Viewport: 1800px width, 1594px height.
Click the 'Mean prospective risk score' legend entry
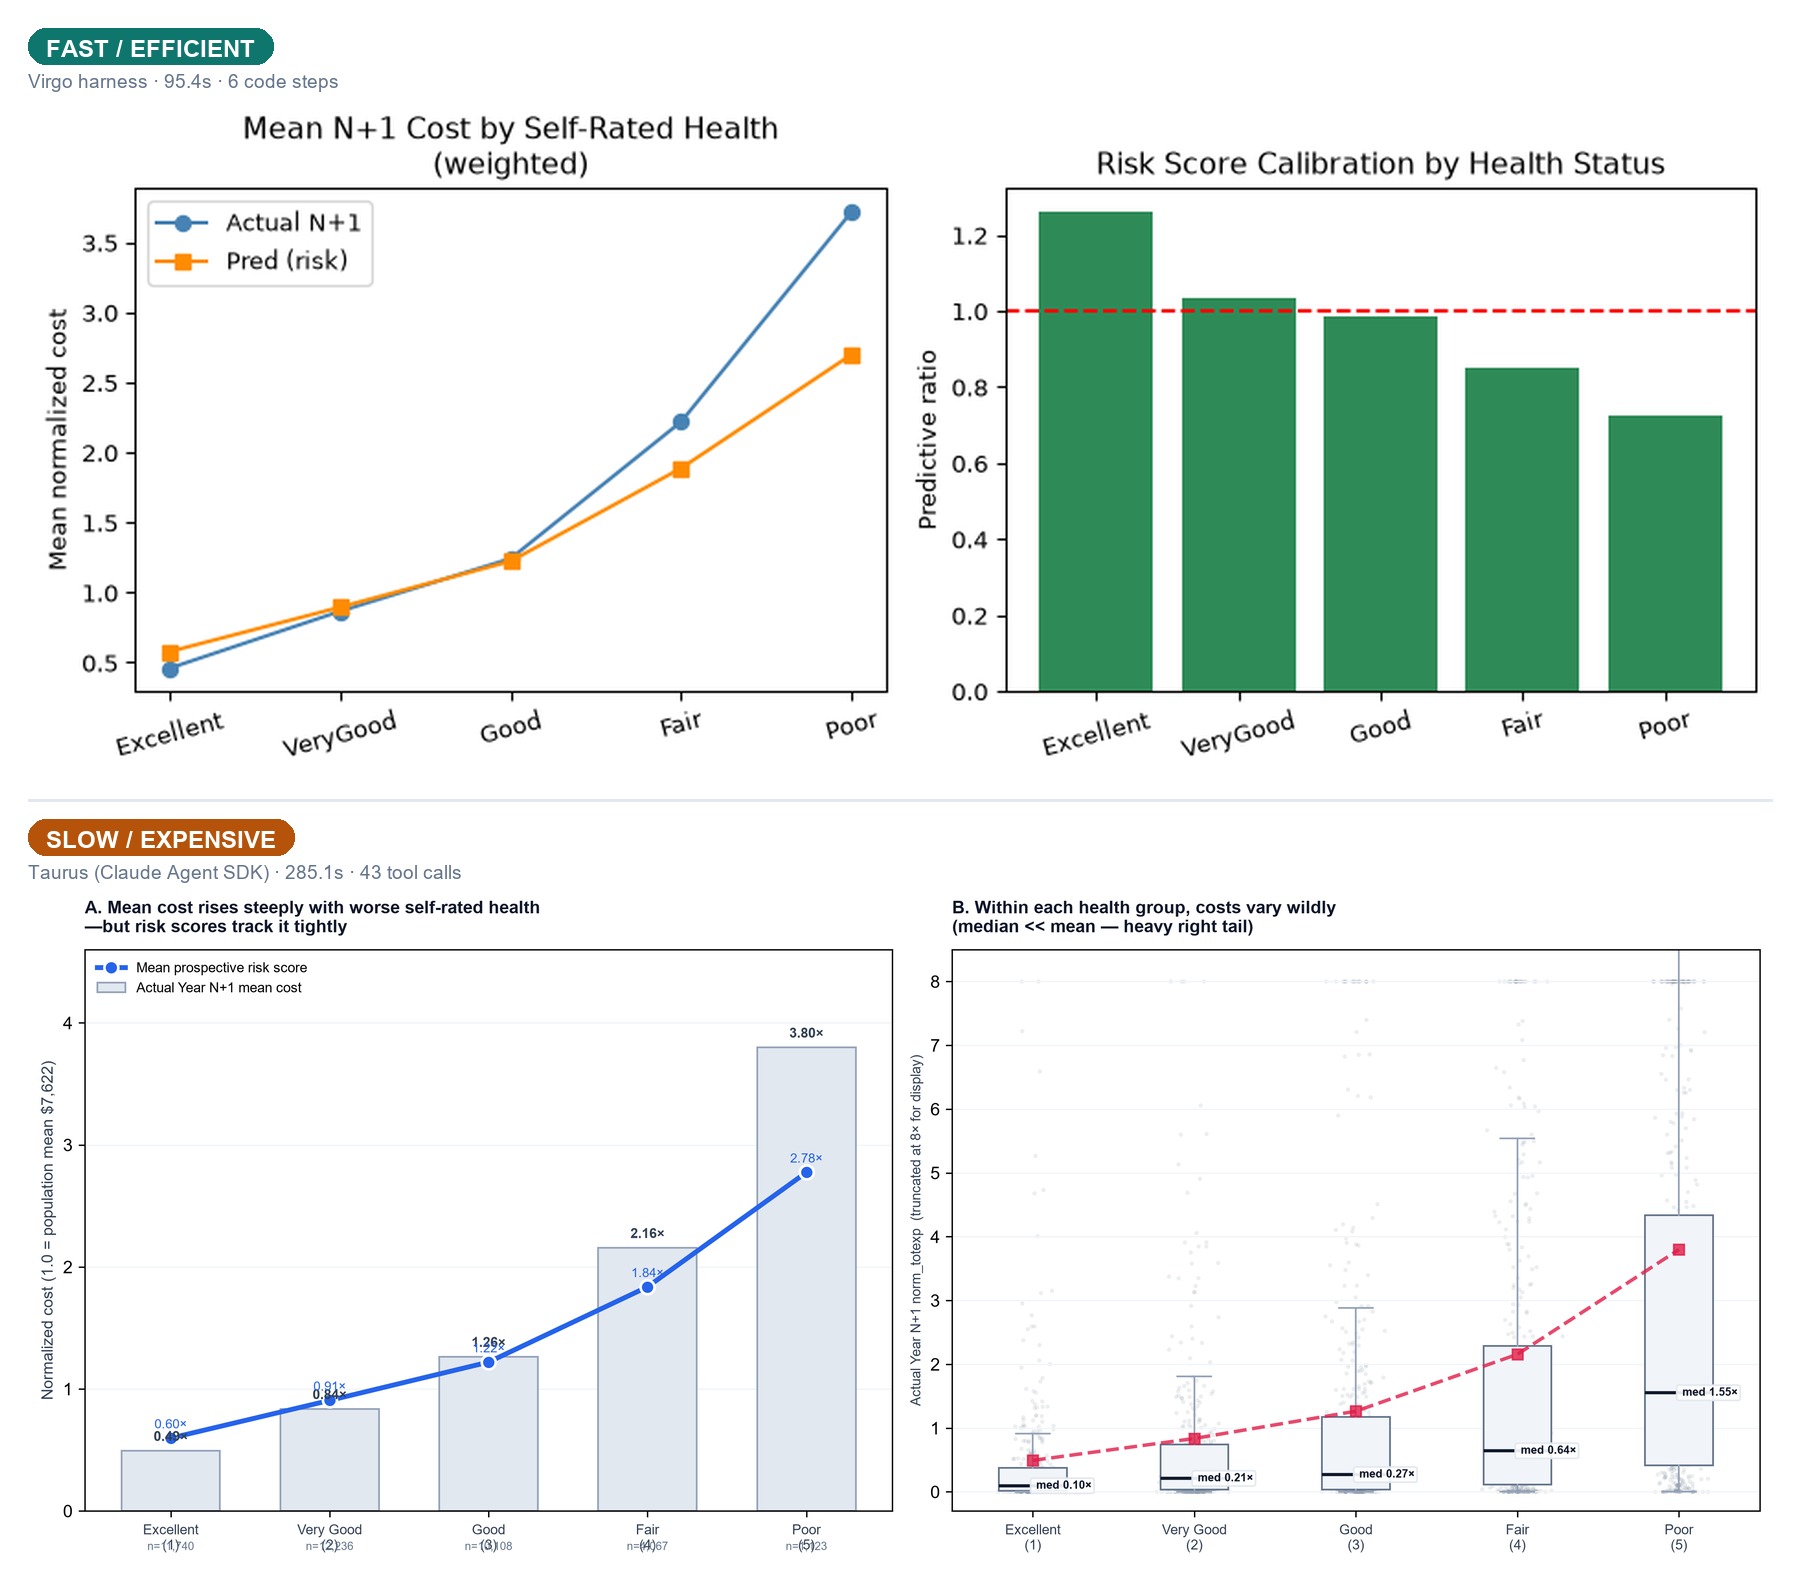point(201,968)
